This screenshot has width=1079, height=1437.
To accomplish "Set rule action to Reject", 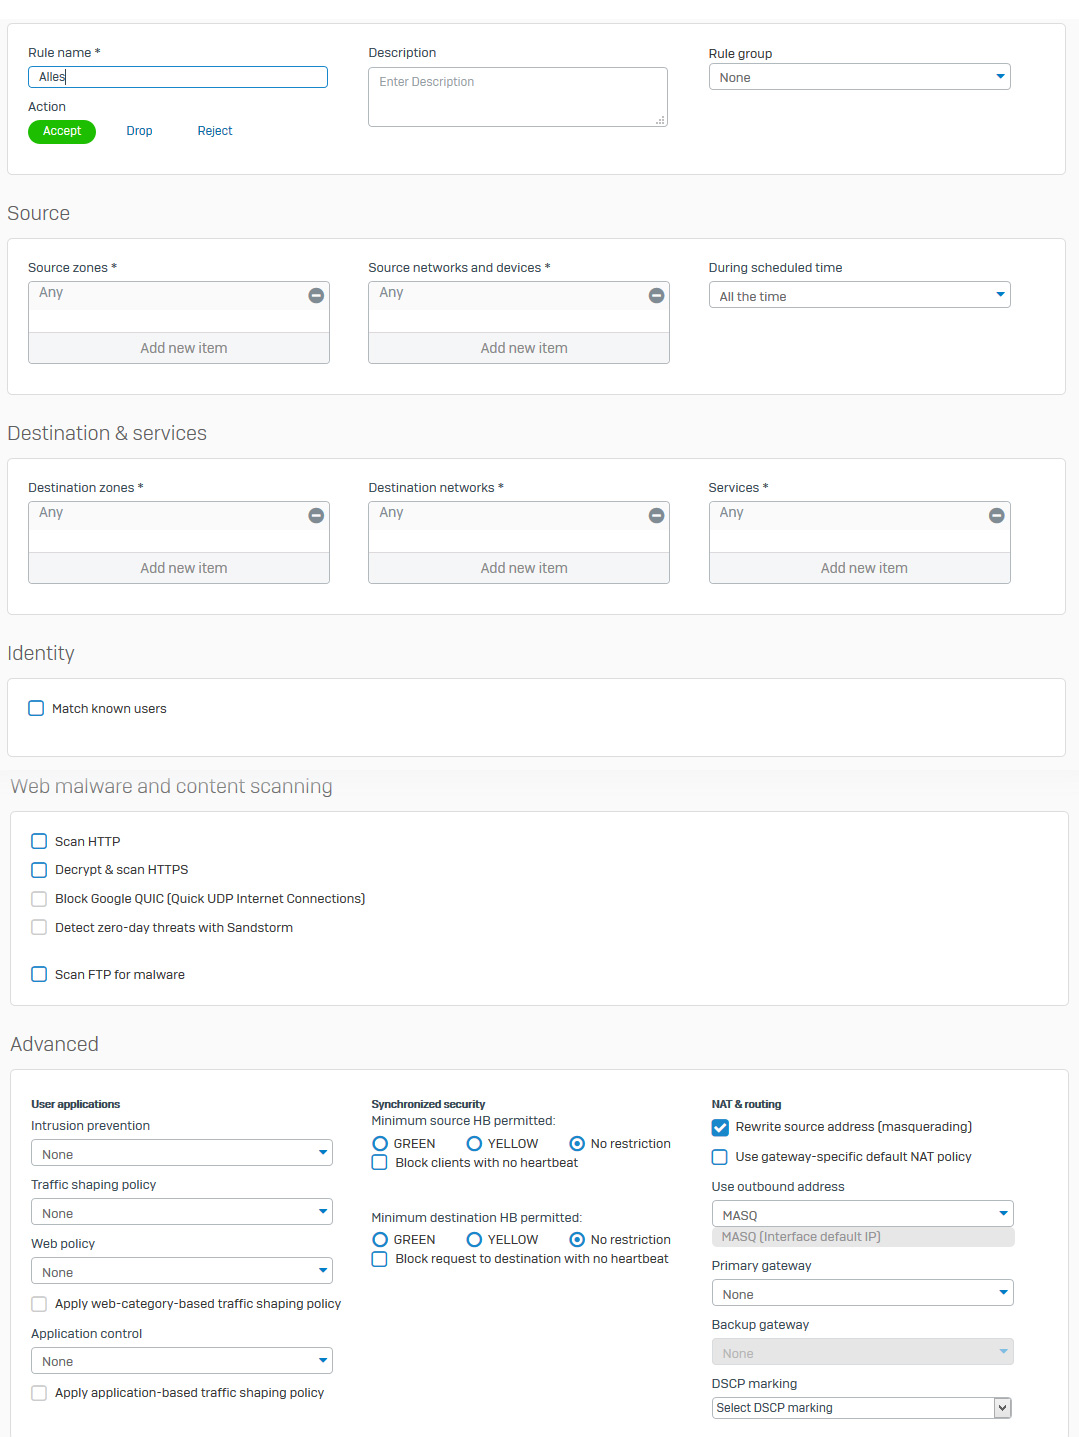I will click(x=214, y=131).
